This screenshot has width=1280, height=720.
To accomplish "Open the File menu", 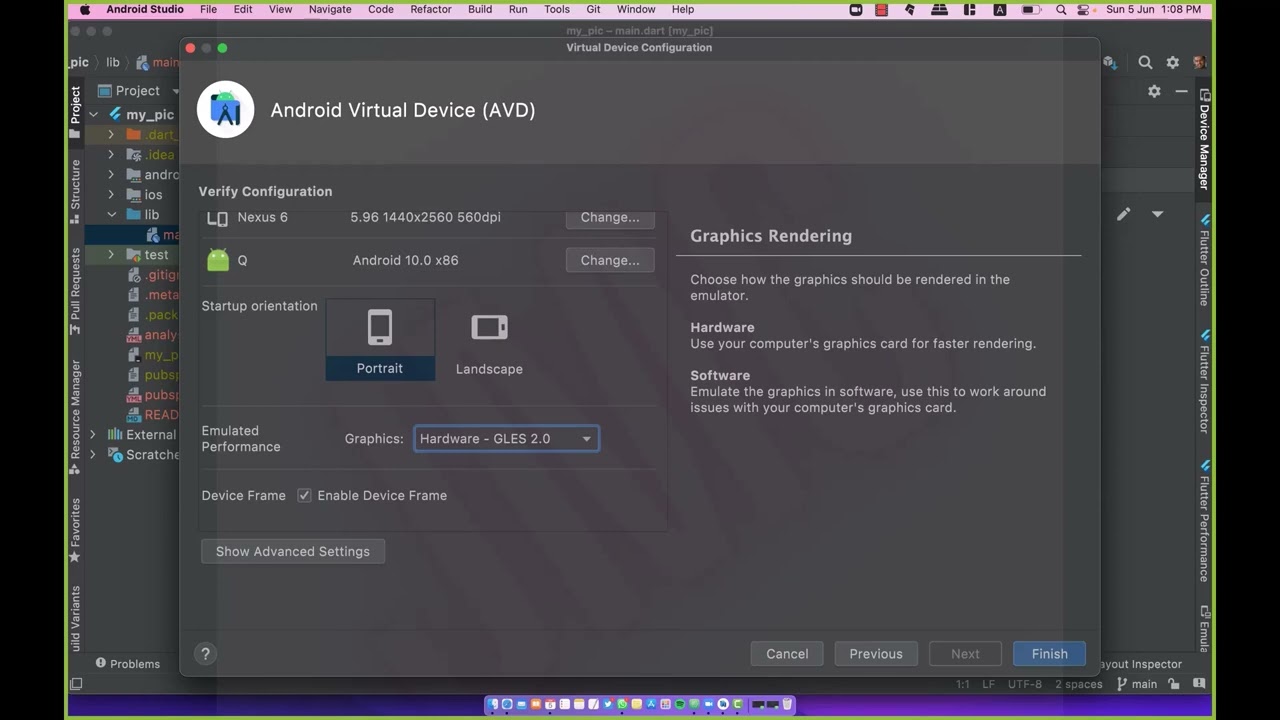I will [208, 9].
